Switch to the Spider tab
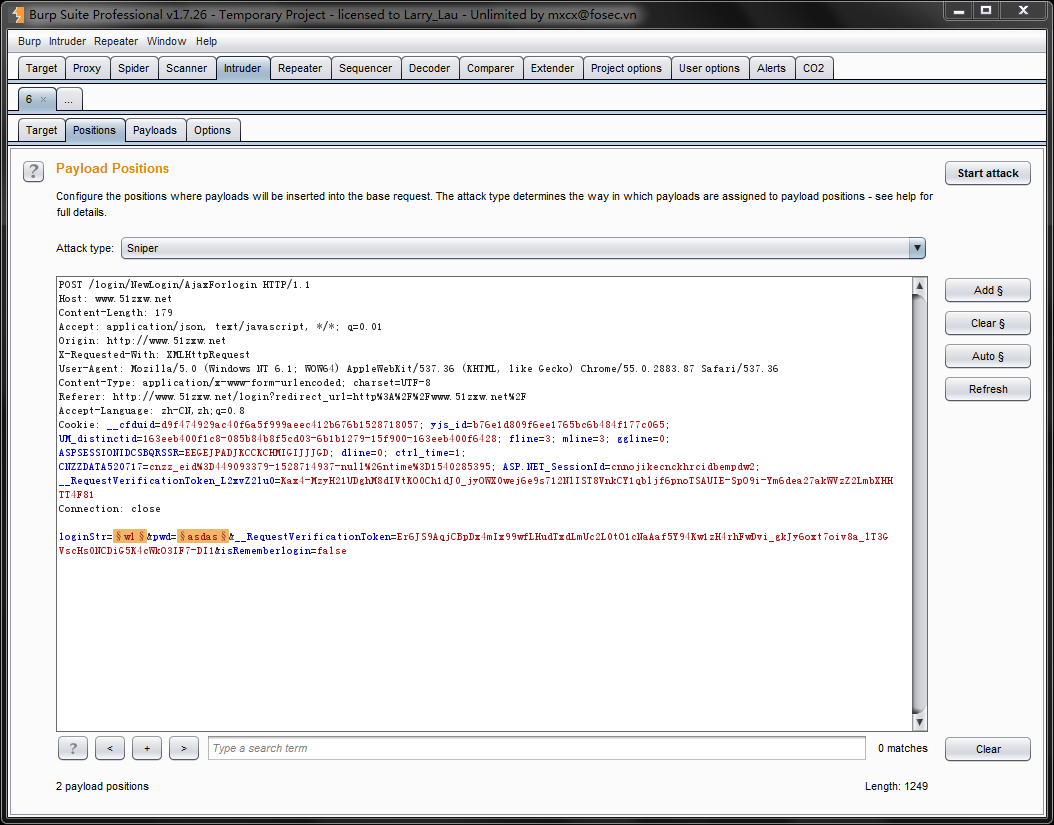 (134, 68)
